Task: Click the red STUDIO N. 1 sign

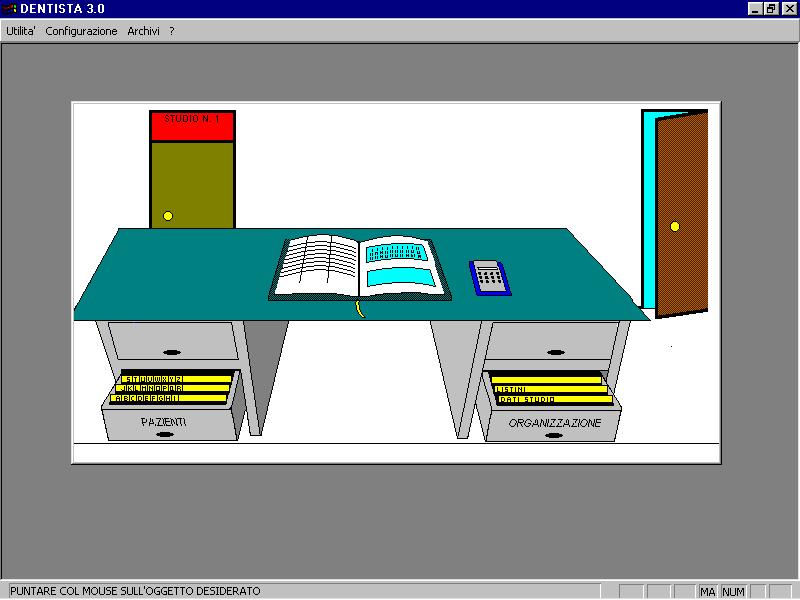Action: coord(192,126)
